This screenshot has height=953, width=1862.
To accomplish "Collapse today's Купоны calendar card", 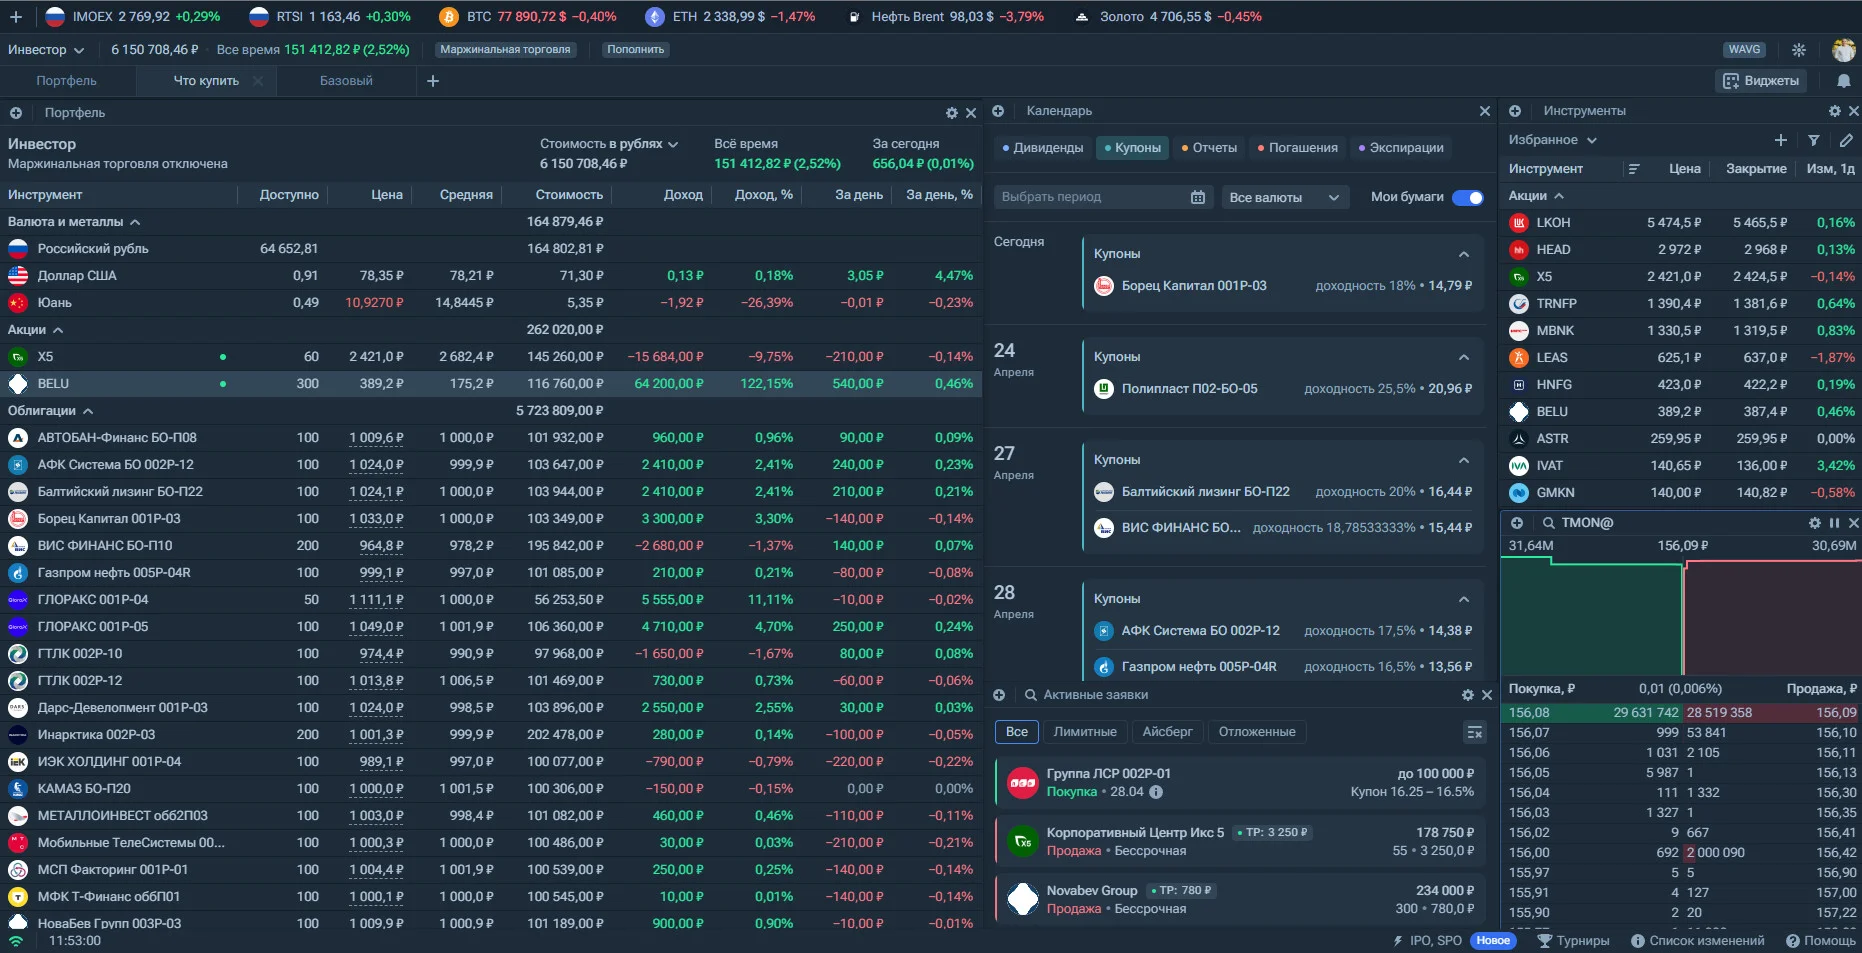I will click(1464, 254).
